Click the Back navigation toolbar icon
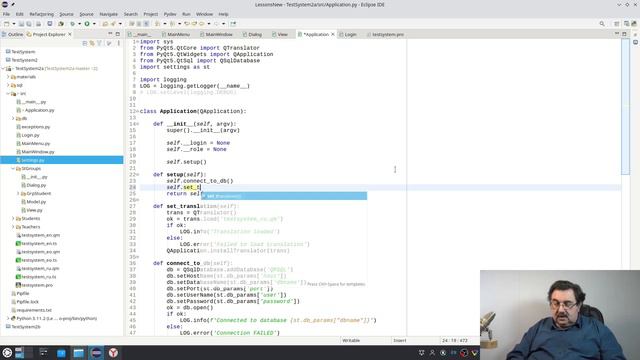This screenshot has width=640, height=360. [202, 24]
